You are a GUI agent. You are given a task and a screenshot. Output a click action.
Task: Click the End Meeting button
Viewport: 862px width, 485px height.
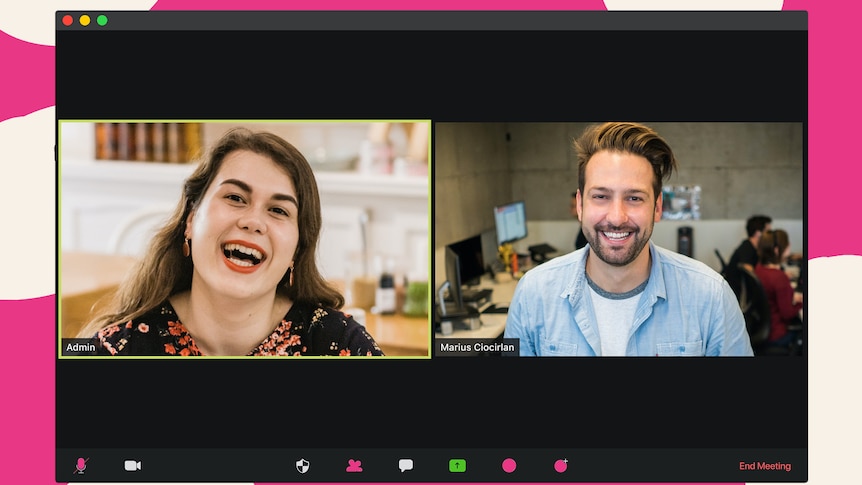(765, 466)
